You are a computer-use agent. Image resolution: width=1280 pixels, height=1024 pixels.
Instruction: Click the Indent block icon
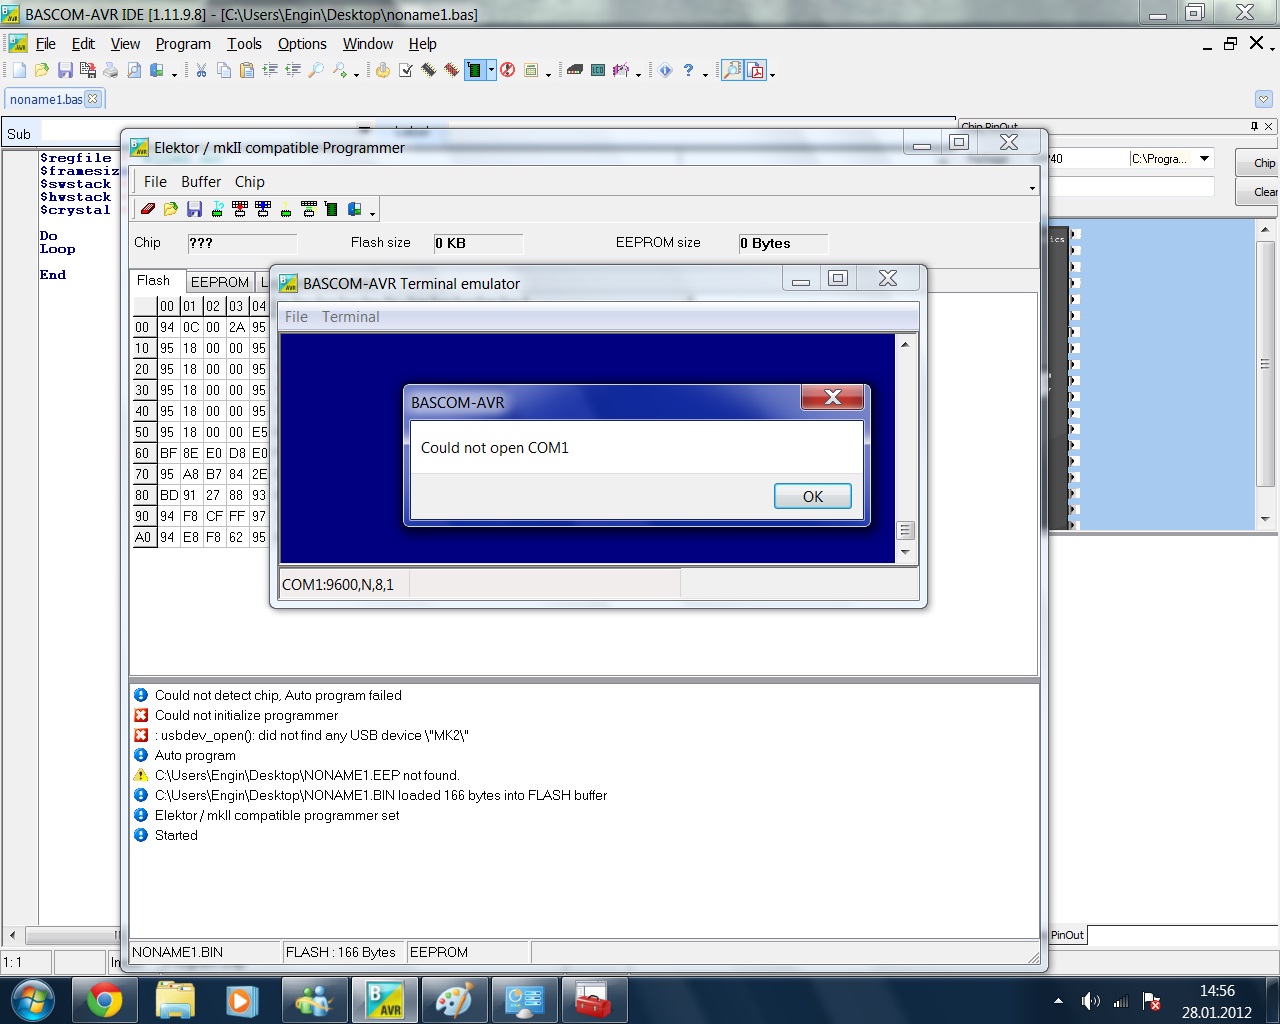point(270,70)
